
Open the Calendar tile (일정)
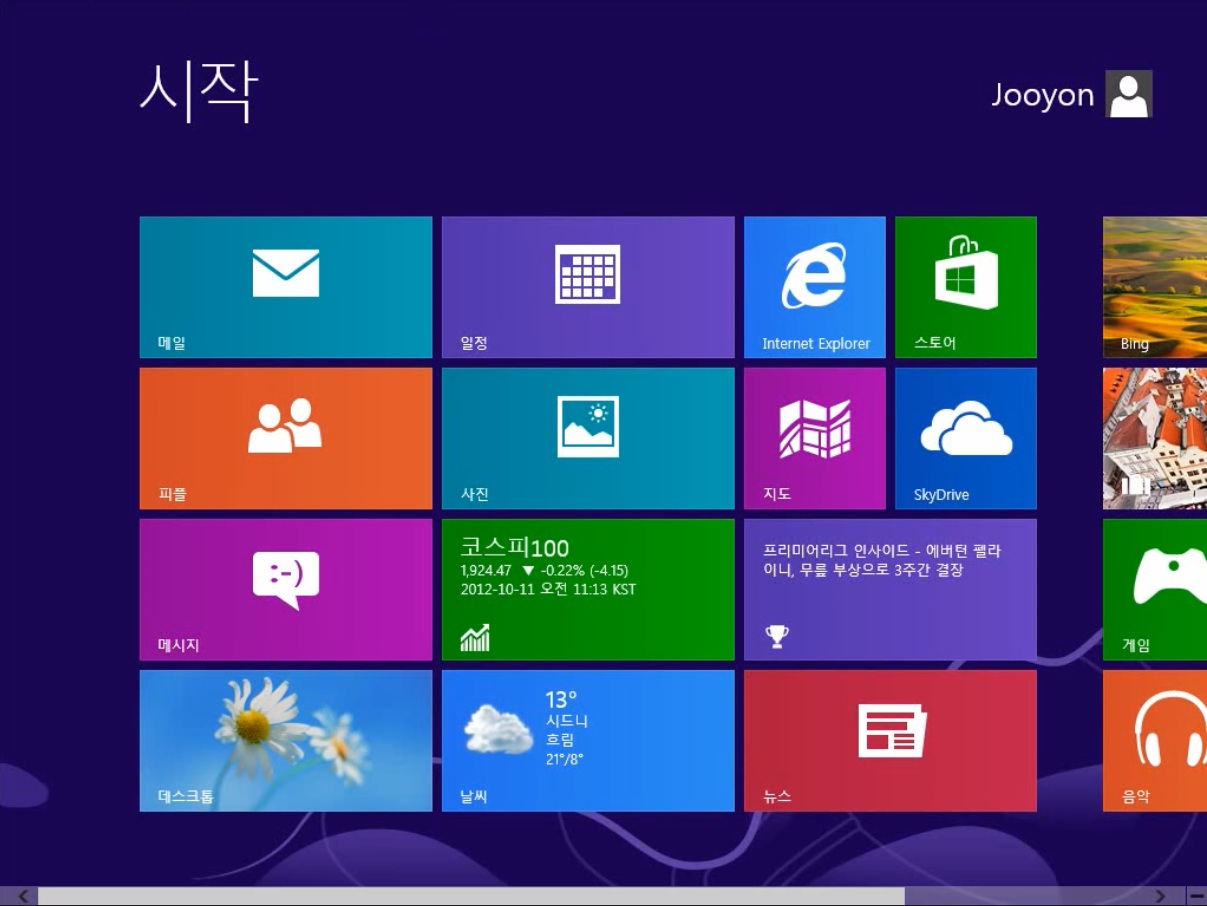[588, 287]
